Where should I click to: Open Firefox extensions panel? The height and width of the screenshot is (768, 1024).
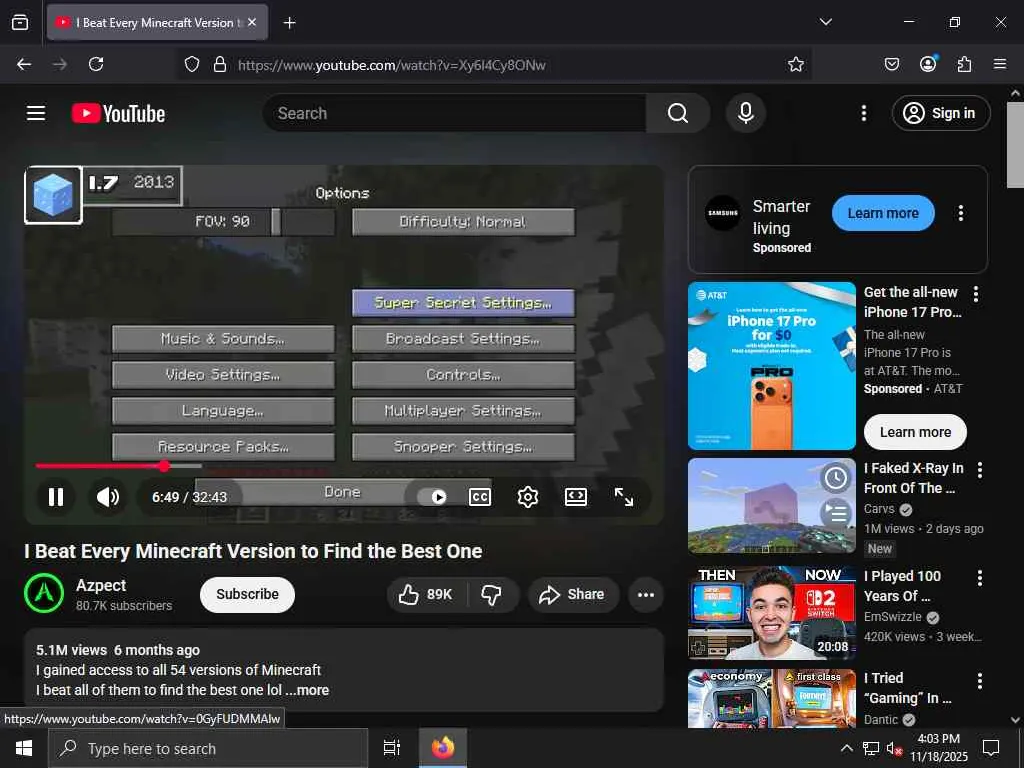tap(964, 64)
